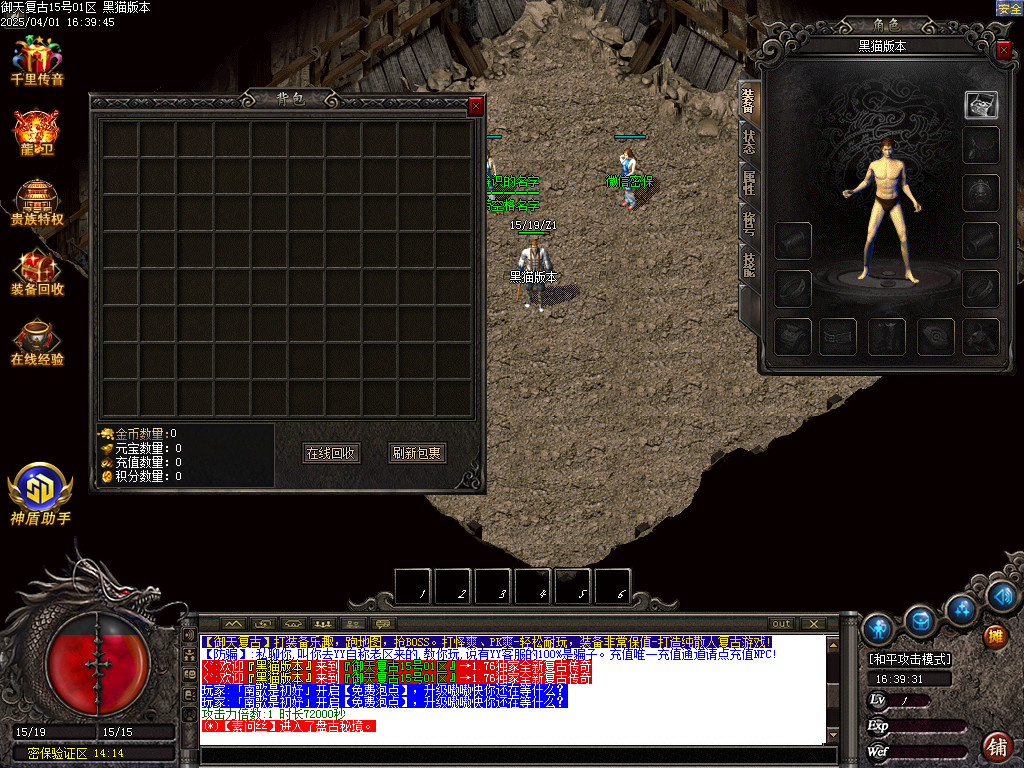The width and height of the screenshot is (1024, 768).
Task: Open 在线经验 online experience icon
Action: (x=36, y=340)
